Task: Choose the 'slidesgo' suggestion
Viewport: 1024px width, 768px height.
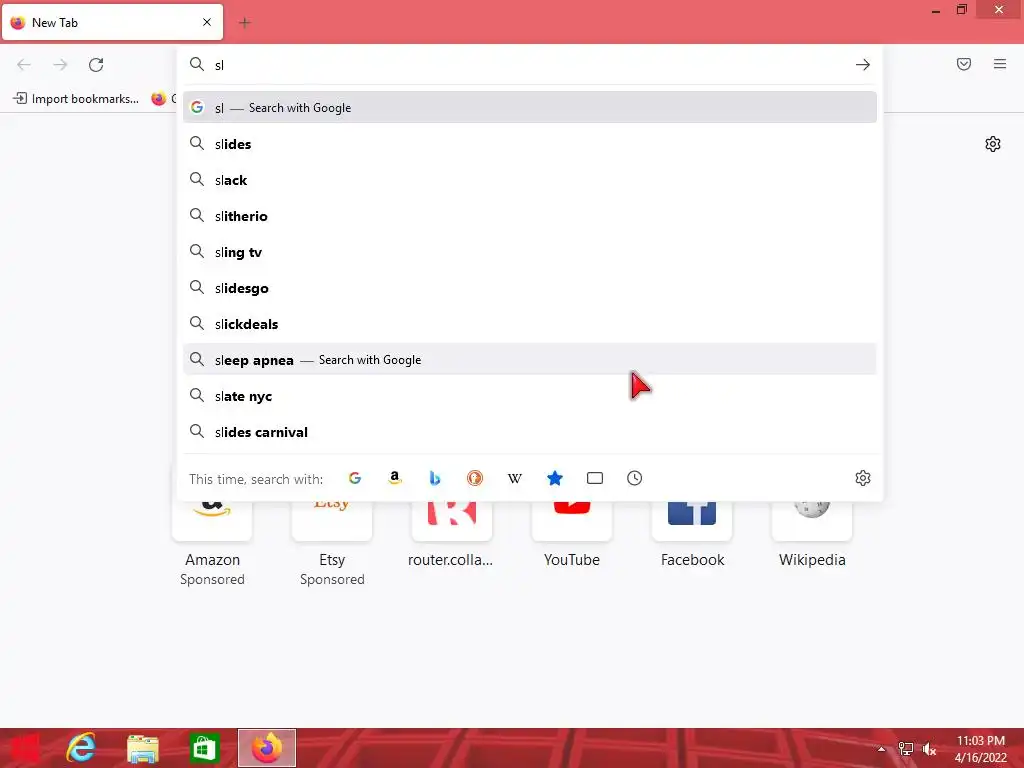Action: tap(530, 288)
